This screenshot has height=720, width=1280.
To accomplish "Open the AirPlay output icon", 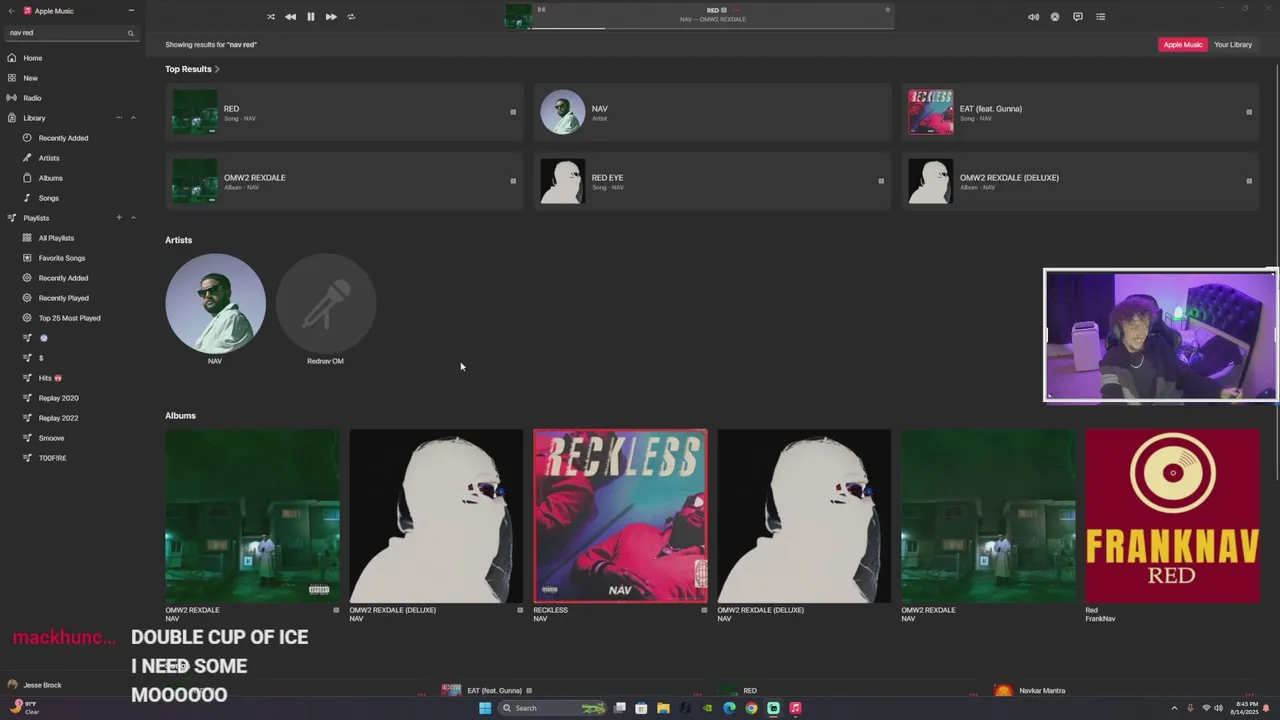I will pos(1055,17).
